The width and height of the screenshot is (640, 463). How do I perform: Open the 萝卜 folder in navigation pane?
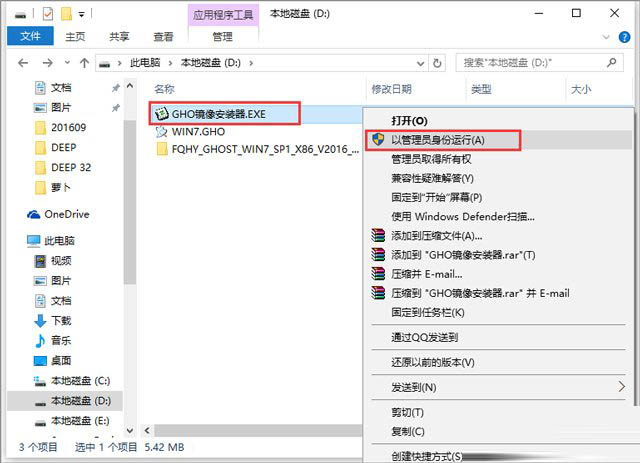point(61,187)
